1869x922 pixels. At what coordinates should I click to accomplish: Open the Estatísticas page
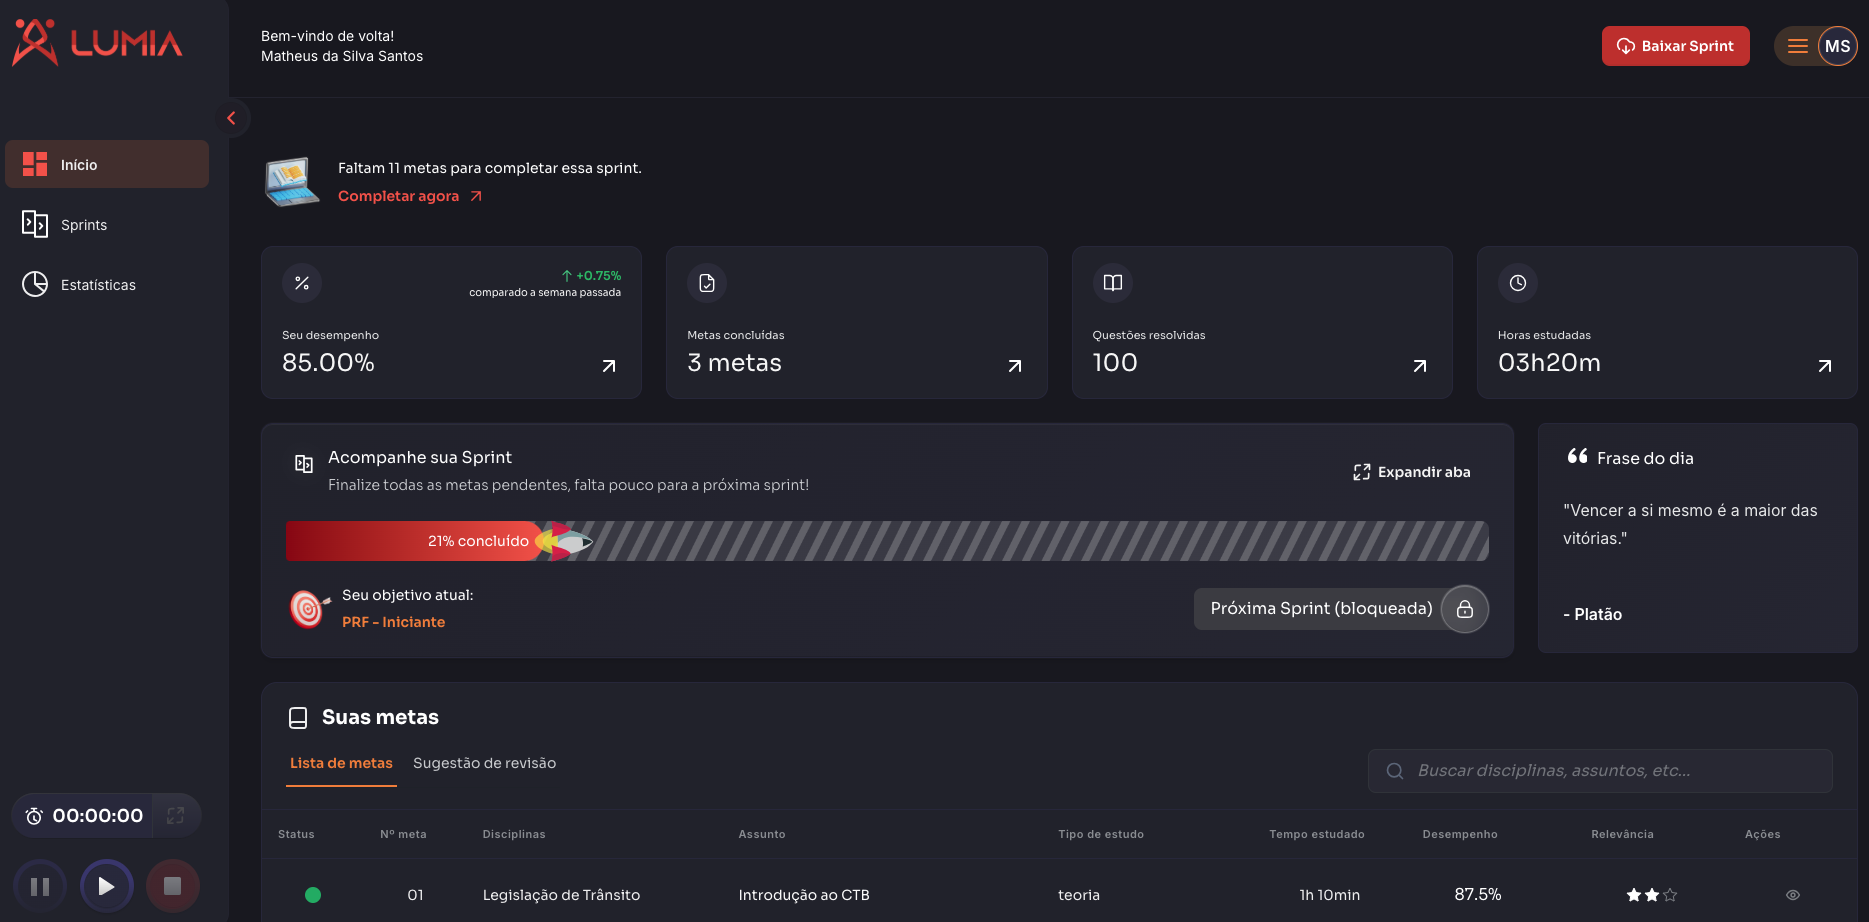click(98, 285)
